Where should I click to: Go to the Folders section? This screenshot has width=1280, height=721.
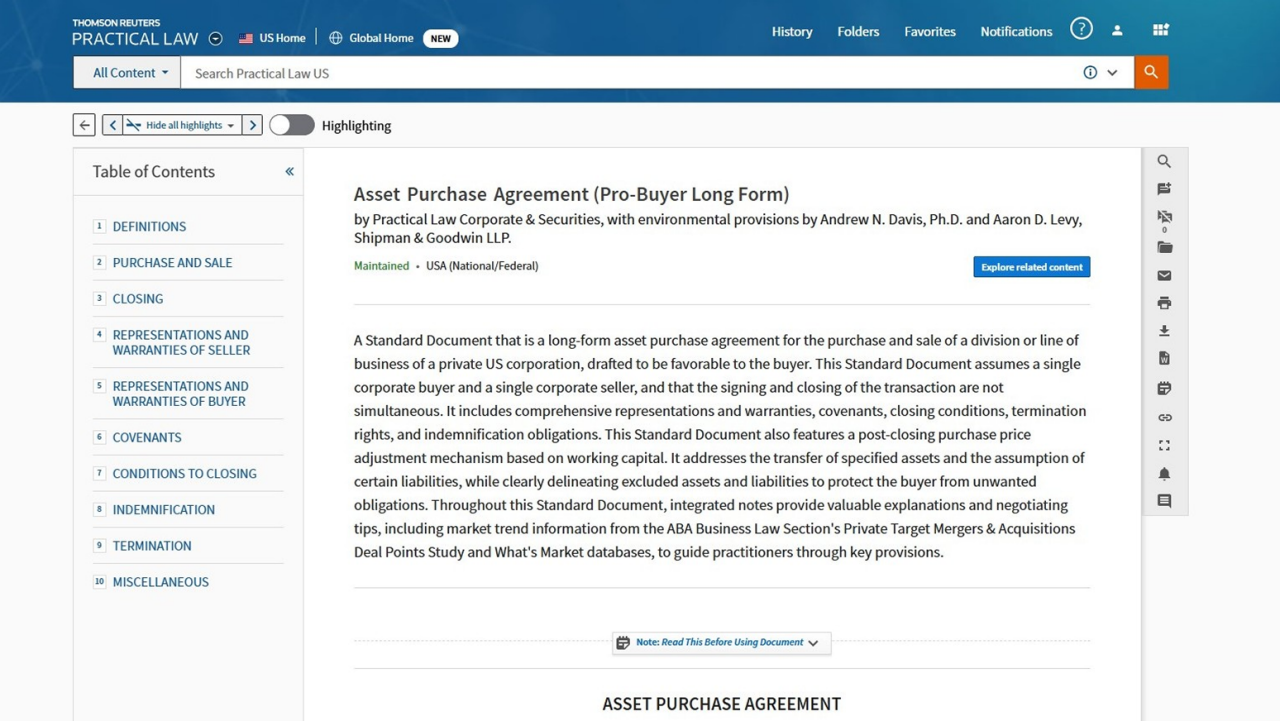857,31
